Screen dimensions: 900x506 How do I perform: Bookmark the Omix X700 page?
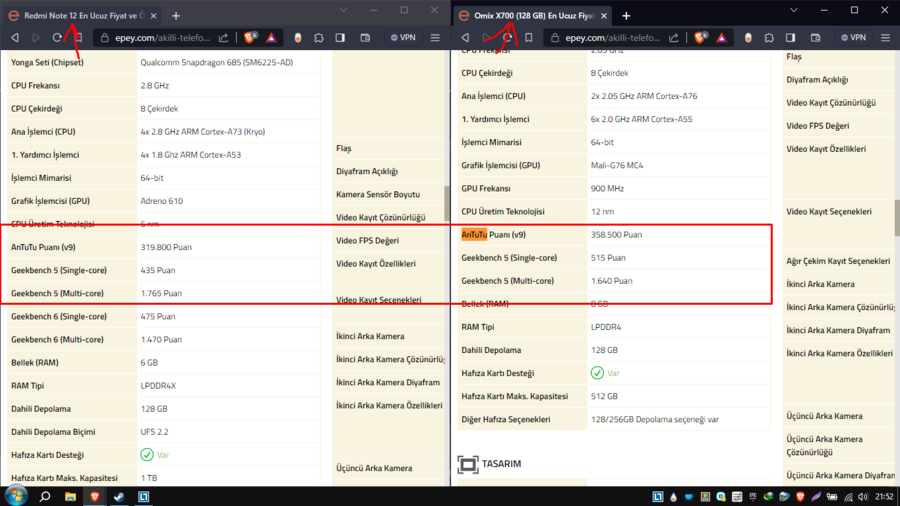coord(529,38)
